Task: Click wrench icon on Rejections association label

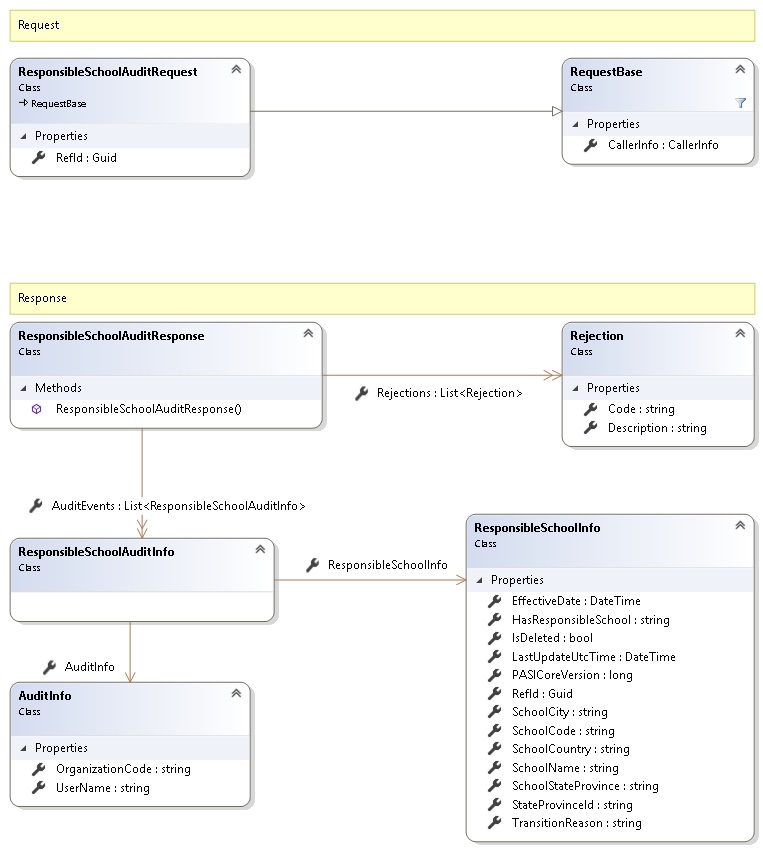Action: [361, 394]
